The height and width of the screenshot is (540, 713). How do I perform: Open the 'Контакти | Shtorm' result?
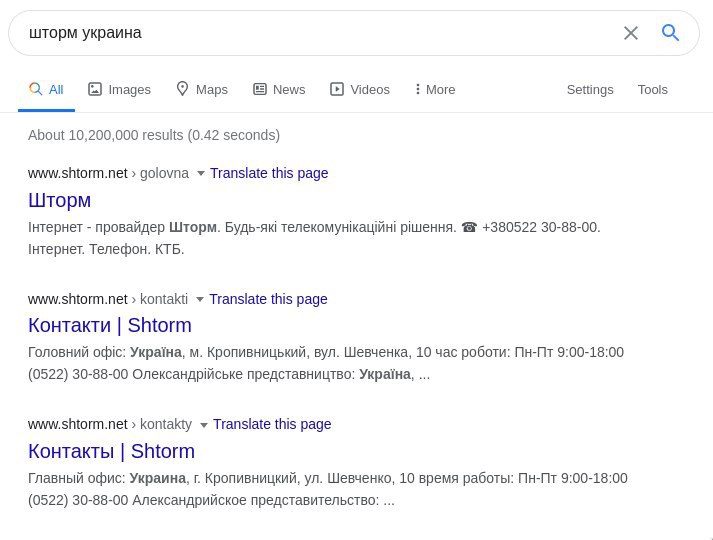coord(110,325)
